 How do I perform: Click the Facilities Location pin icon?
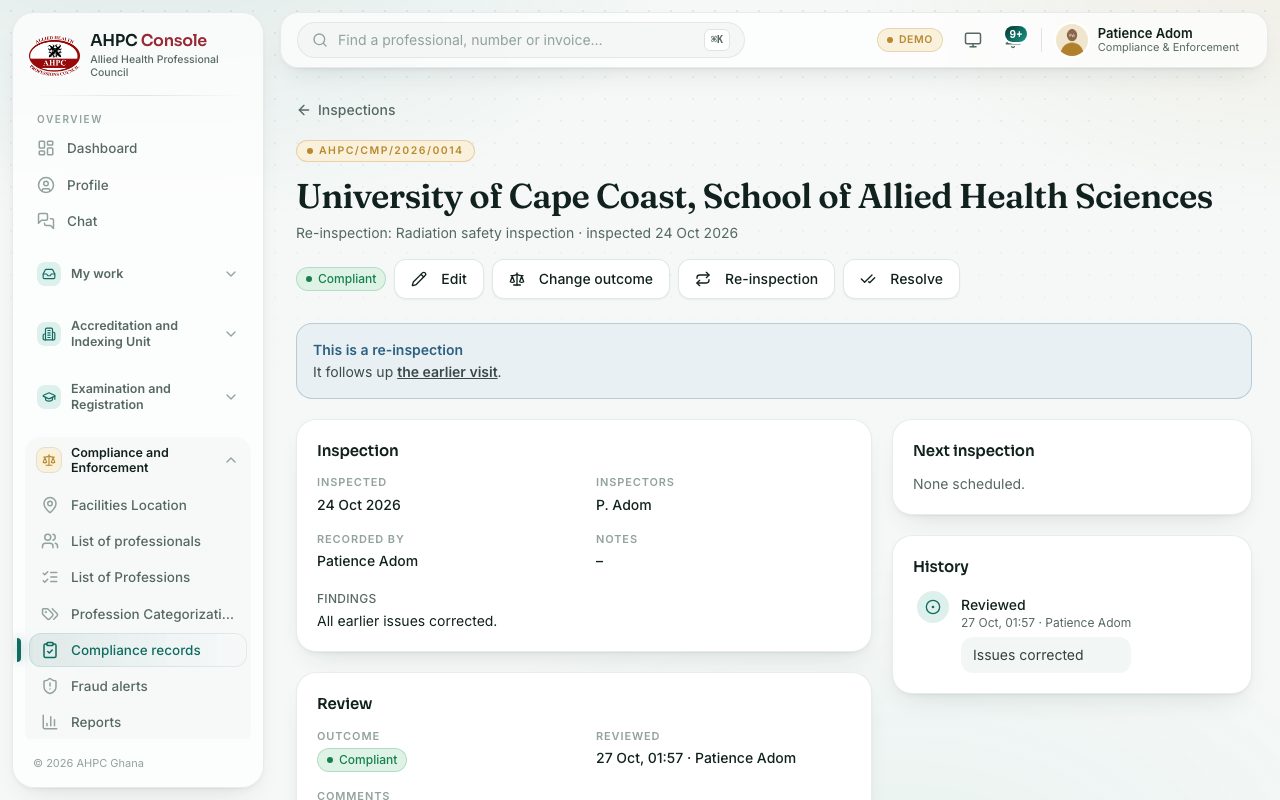[x=50, y=505]
